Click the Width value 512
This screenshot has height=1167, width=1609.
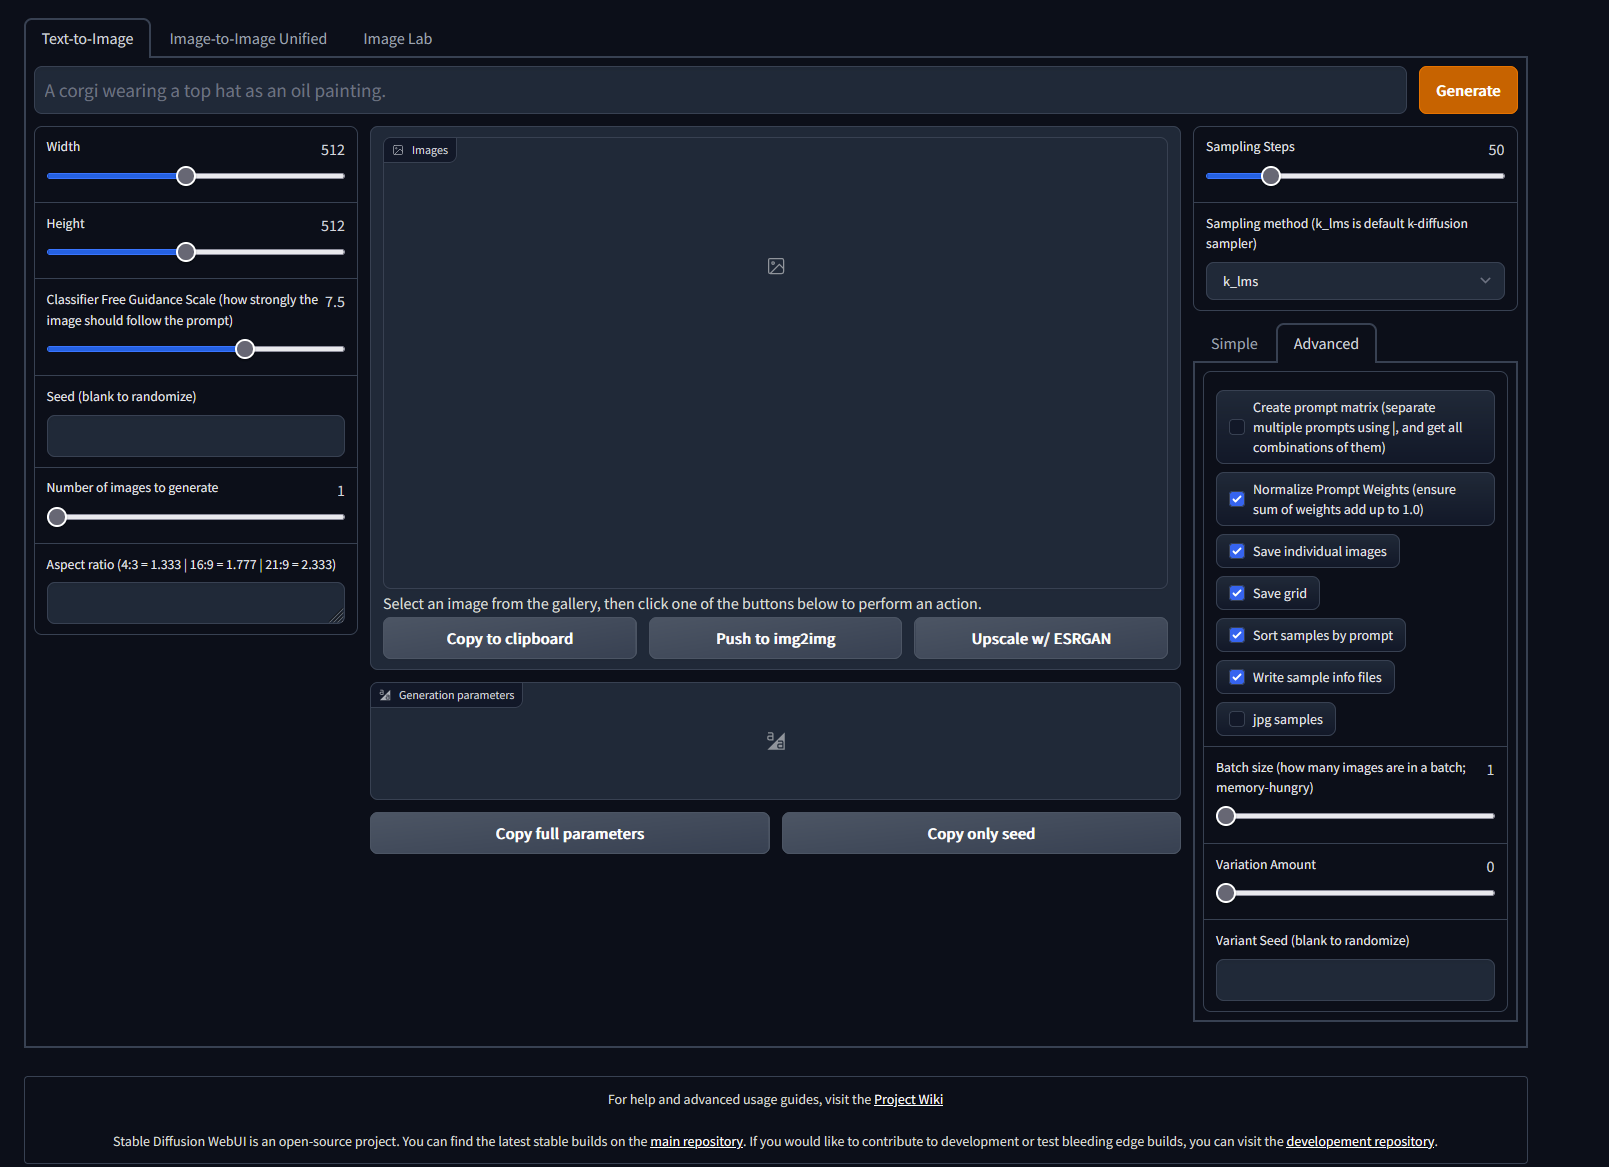(x=333, y=150)
